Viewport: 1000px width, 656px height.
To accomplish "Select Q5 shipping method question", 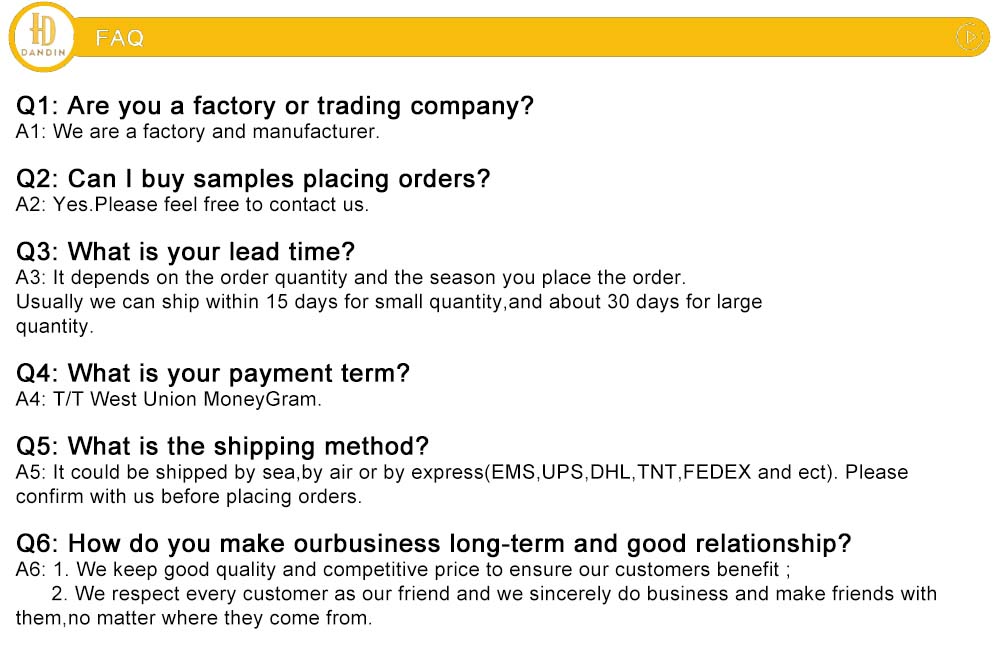I will [x=222, y=446].
